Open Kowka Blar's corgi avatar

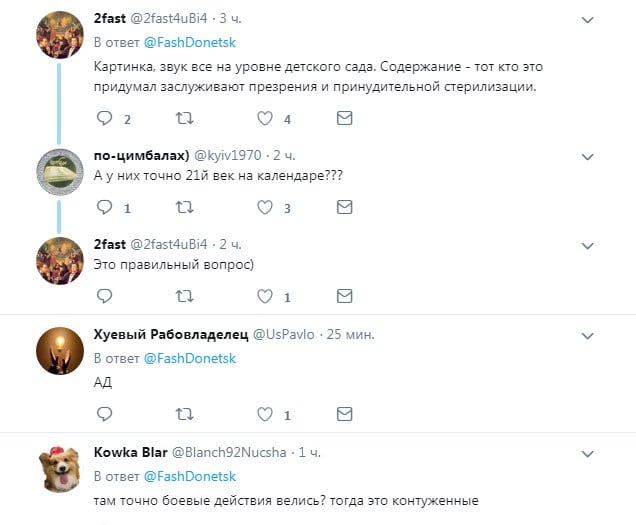click(x=59, y=469)
